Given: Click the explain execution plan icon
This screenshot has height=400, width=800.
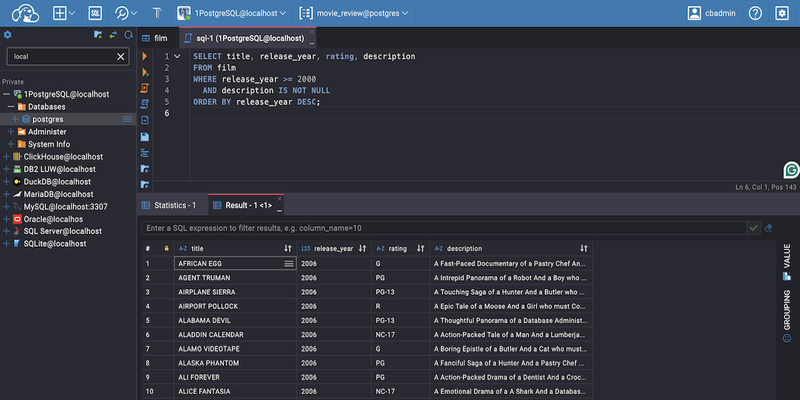Looking at the screenshot, I should pyautogui.click(x=145, y=104).
